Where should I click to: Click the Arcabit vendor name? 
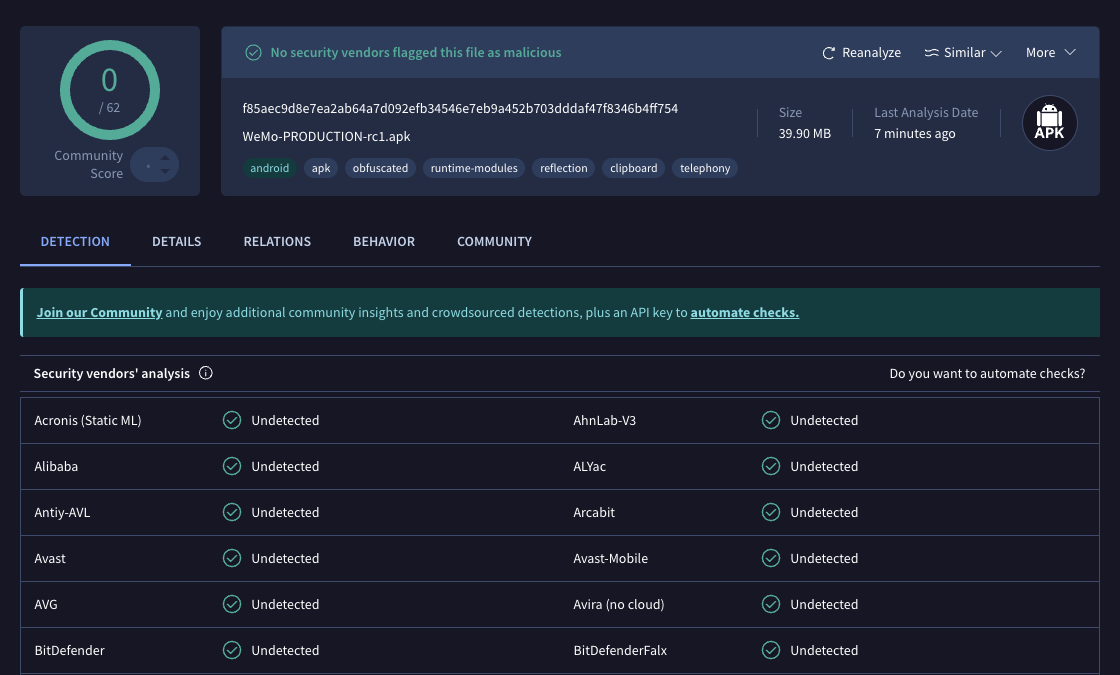(x=594, y=512)
